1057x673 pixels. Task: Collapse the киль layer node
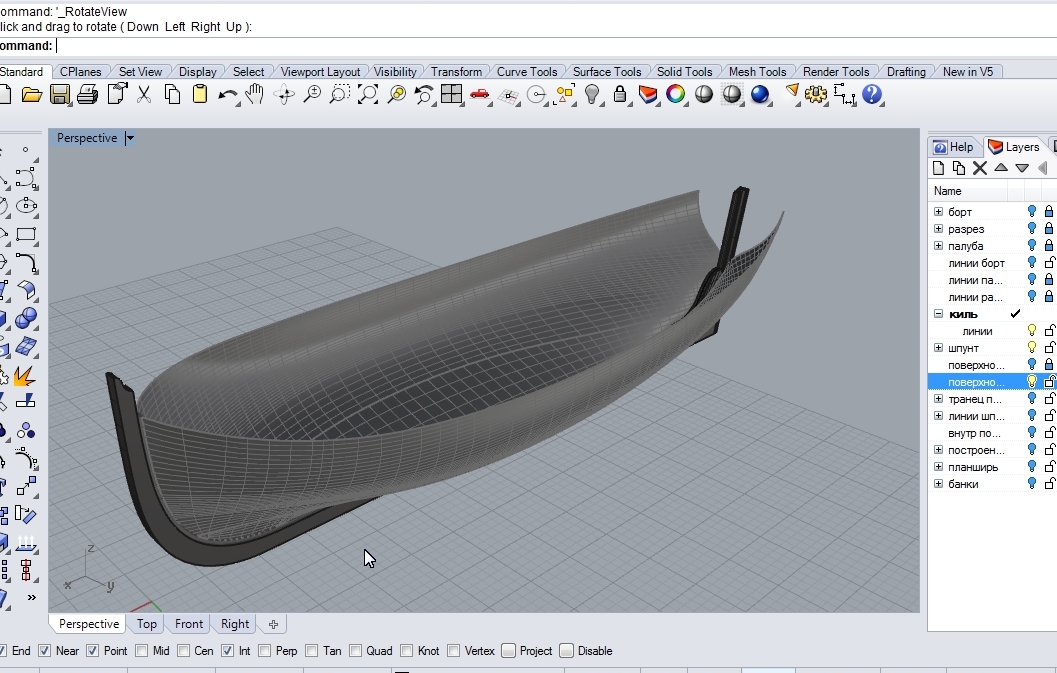[938, 314]
